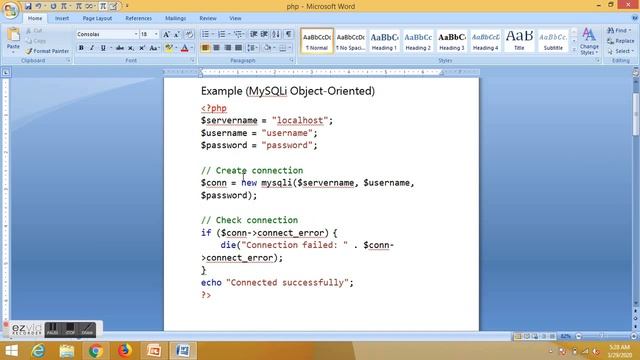Image resolution: width=640 pixels, height=360 pixels.
Task: Open the Change Styles menu
Action: tap(589, 42)
